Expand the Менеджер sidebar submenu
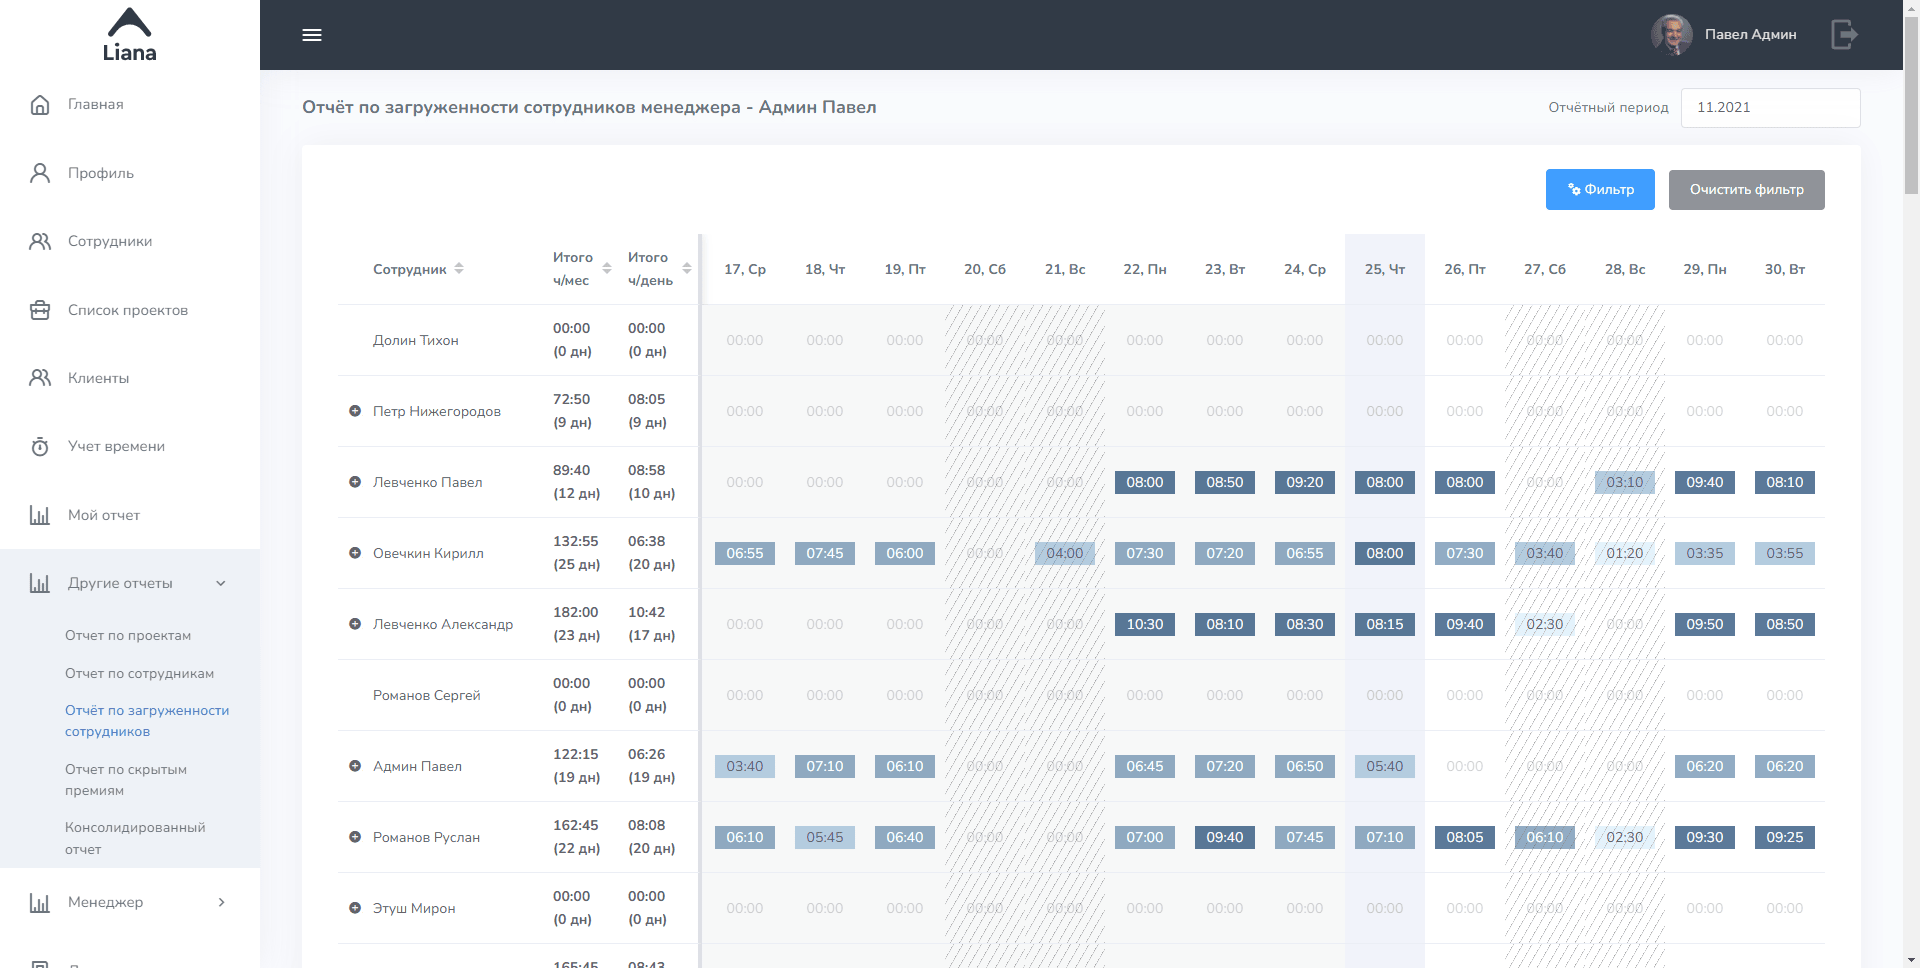The width and height of the screenshot is (1920, 968). [x=221, y=902]
